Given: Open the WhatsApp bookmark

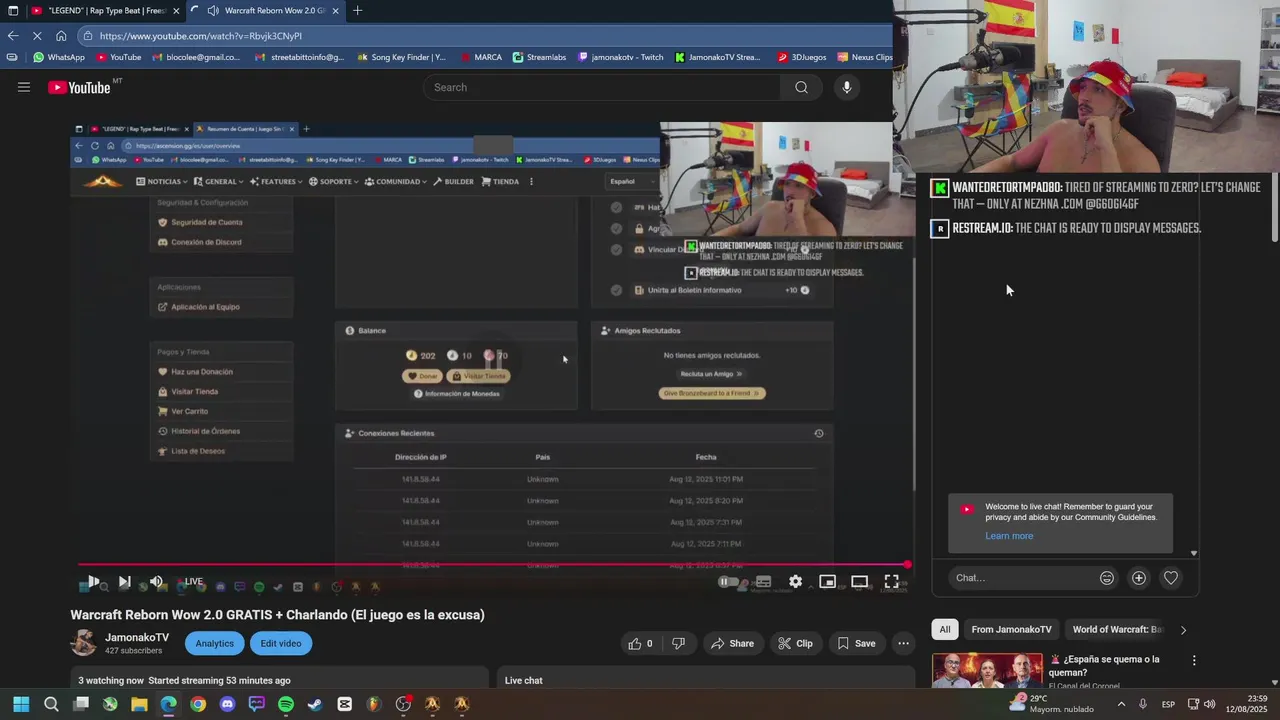Looking at the screenshot, I should pyautogui.click(x=59, y=57).
